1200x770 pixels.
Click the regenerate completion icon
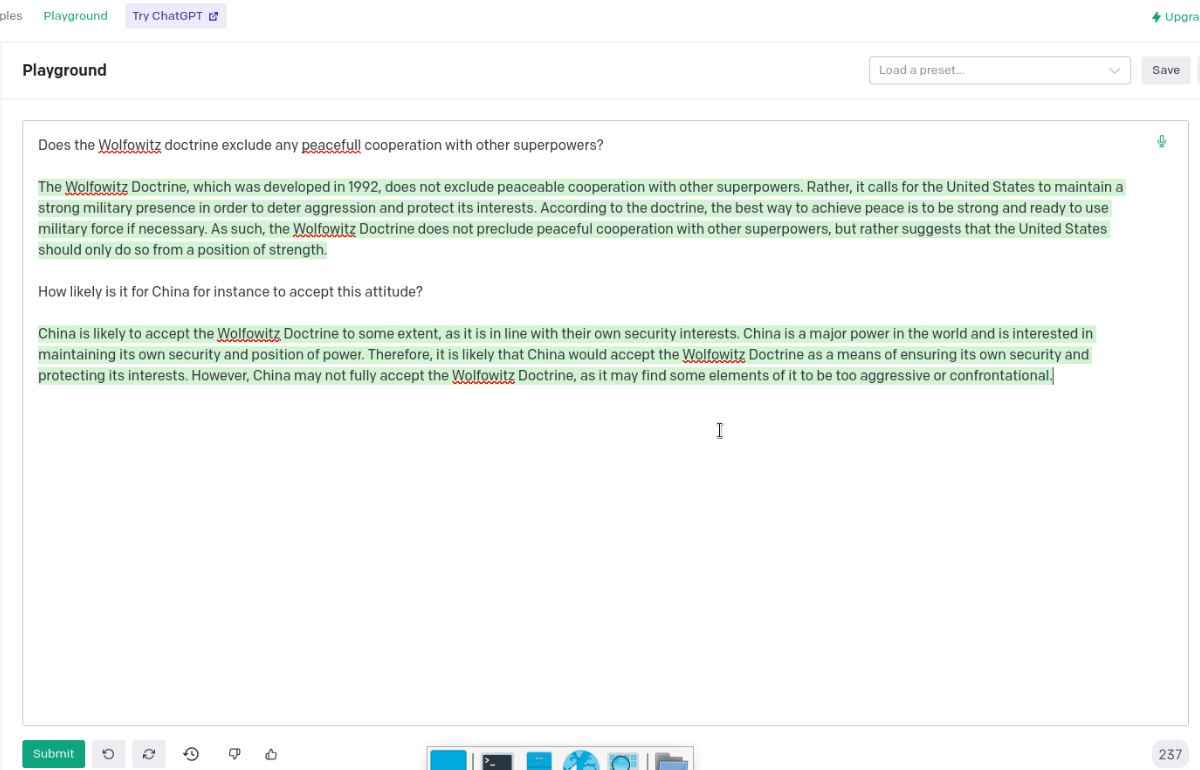point(149,754)
